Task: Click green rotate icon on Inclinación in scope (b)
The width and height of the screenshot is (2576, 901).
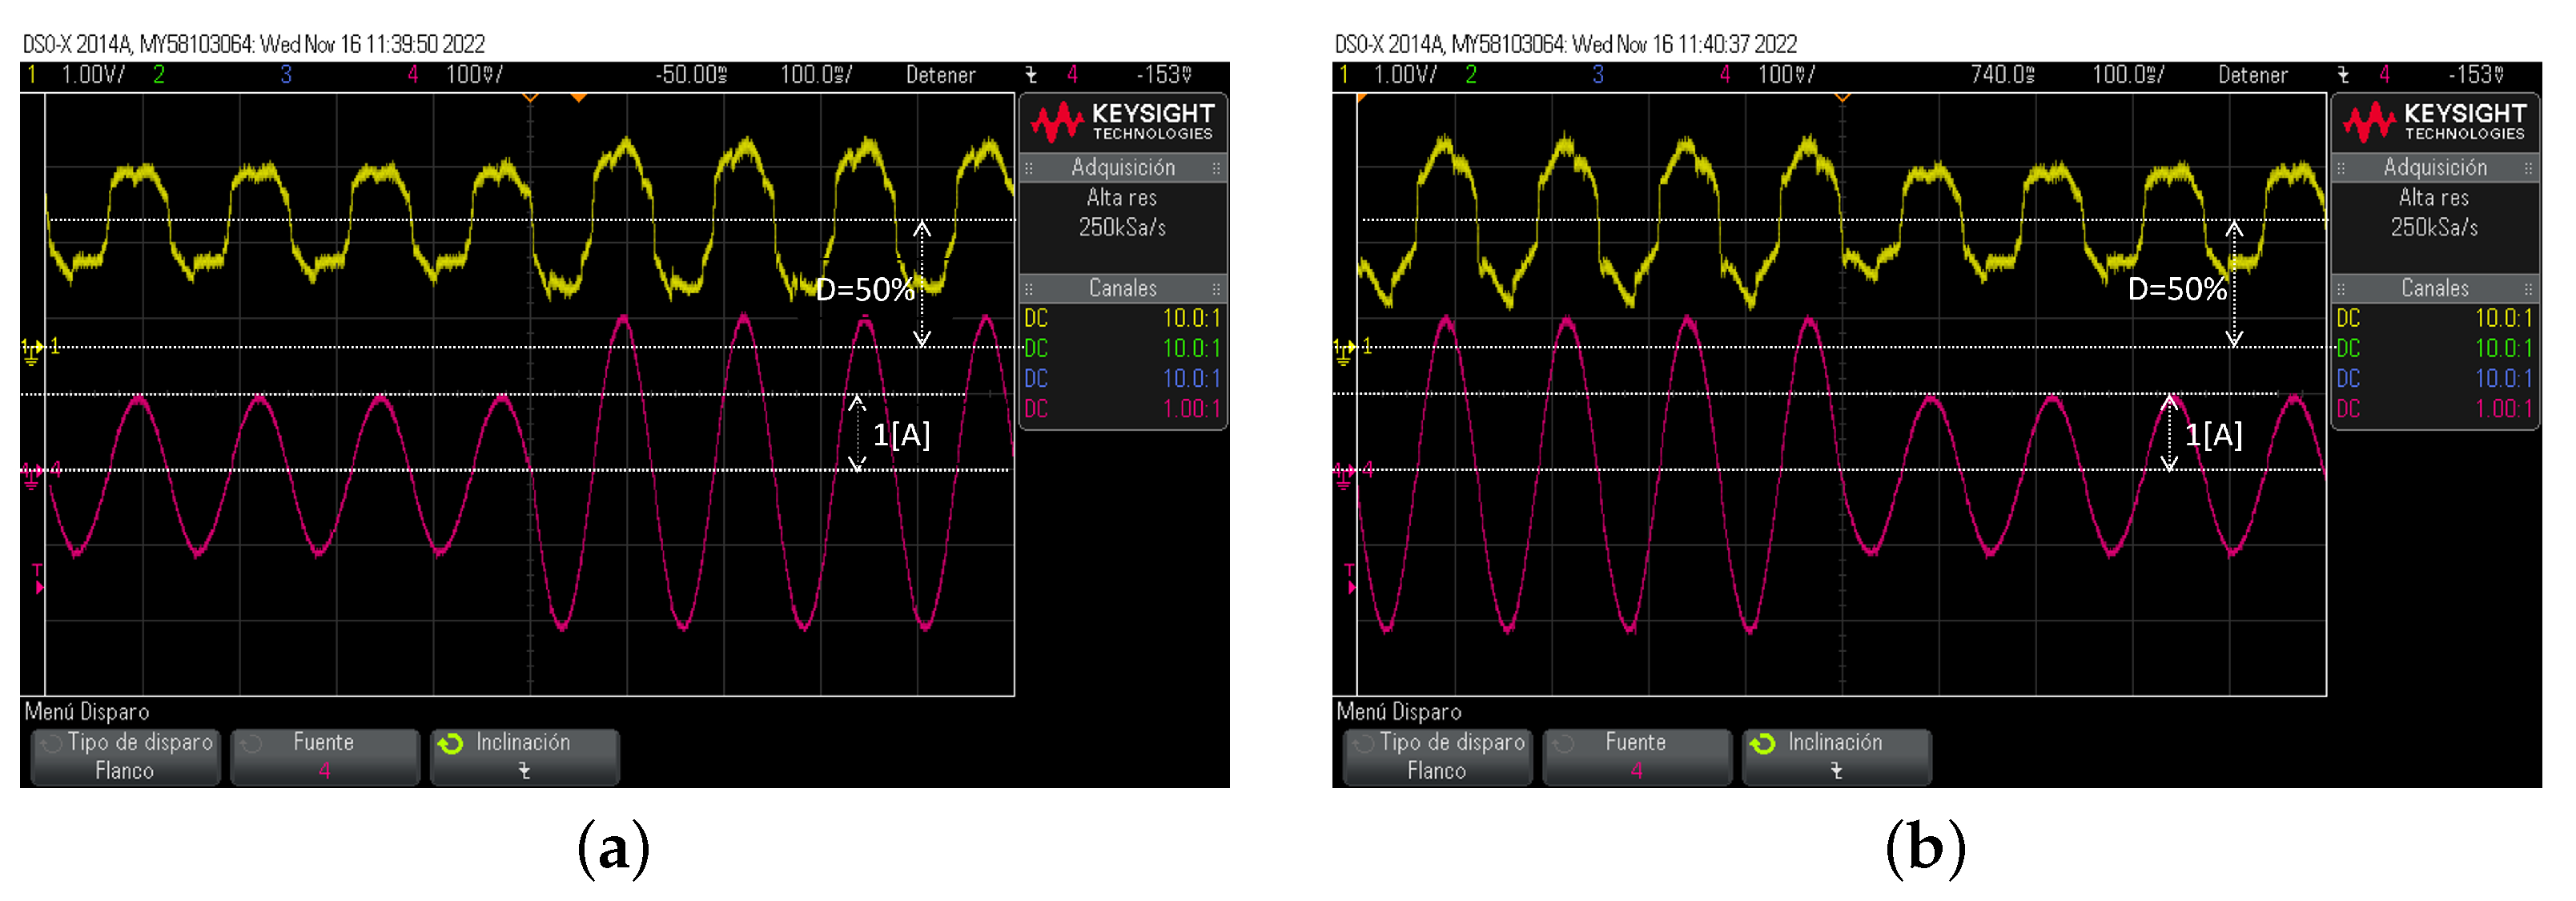Action: click(x=1763, y=743)
